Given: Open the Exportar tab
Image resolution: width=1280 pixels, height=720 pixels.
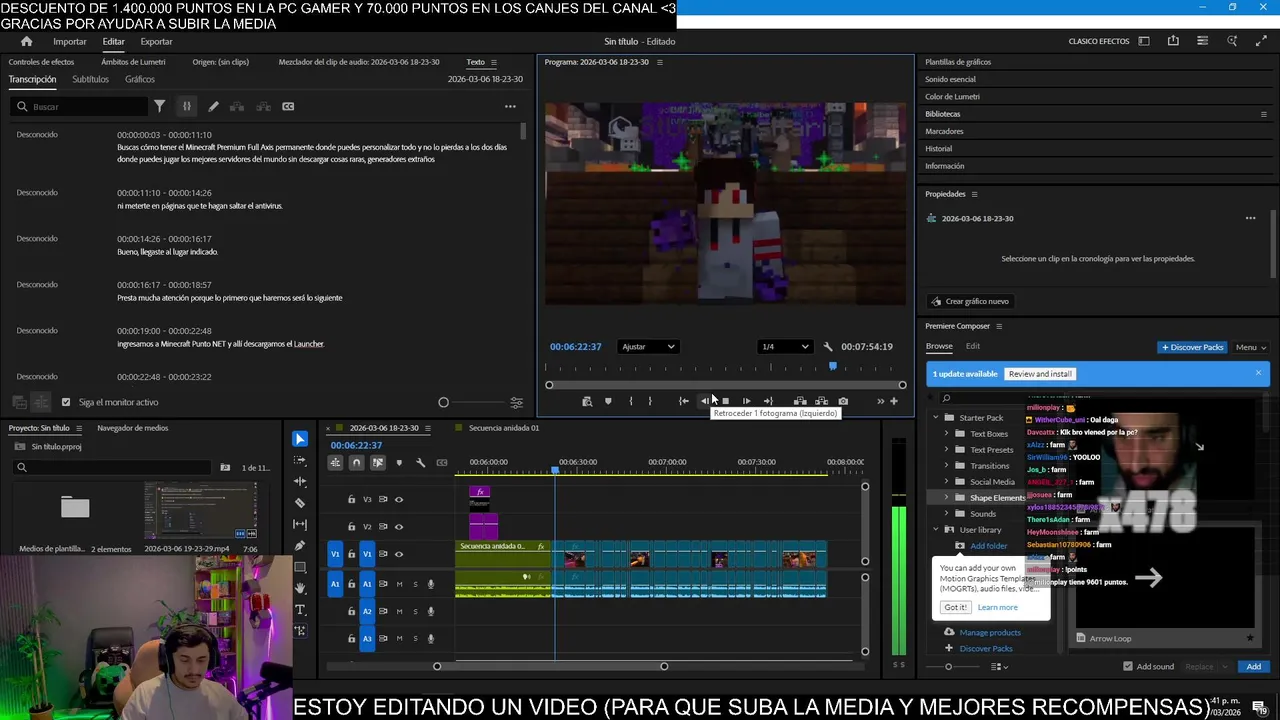Looking at the screenshot, I should click(x=156, y=41).
